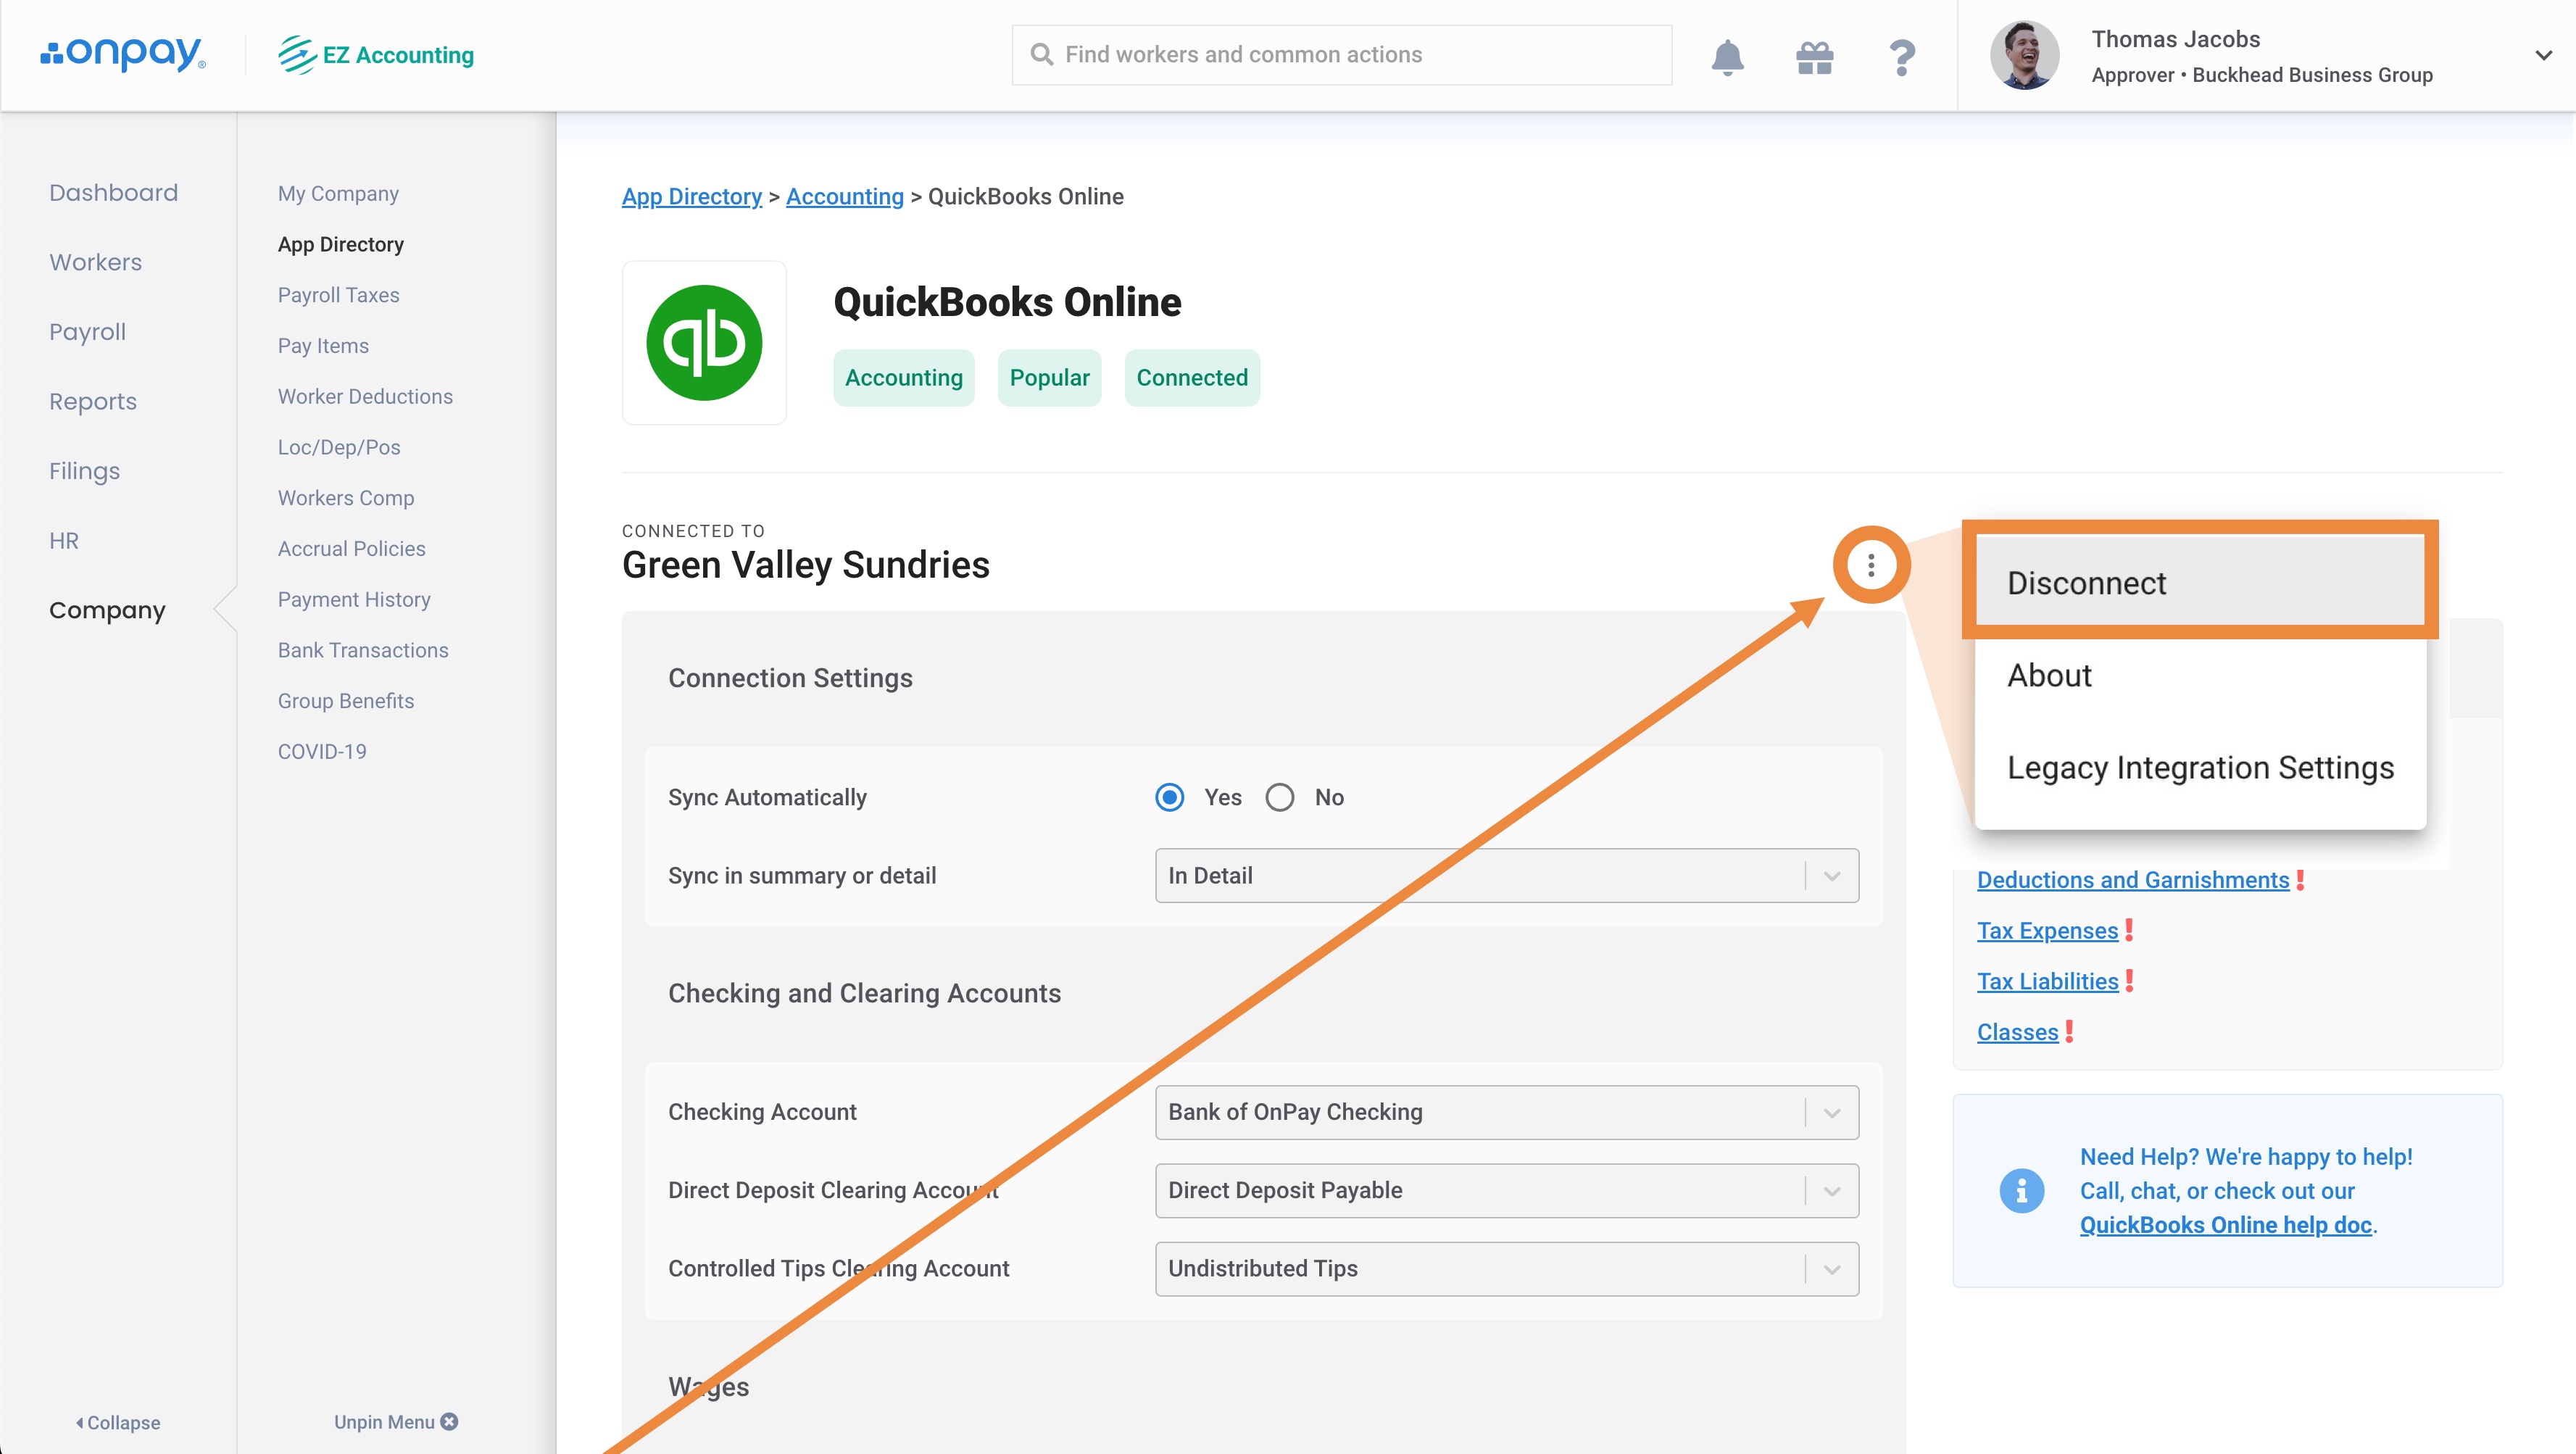Choose Legacy Integration Settings menu item

[2200, 768]
